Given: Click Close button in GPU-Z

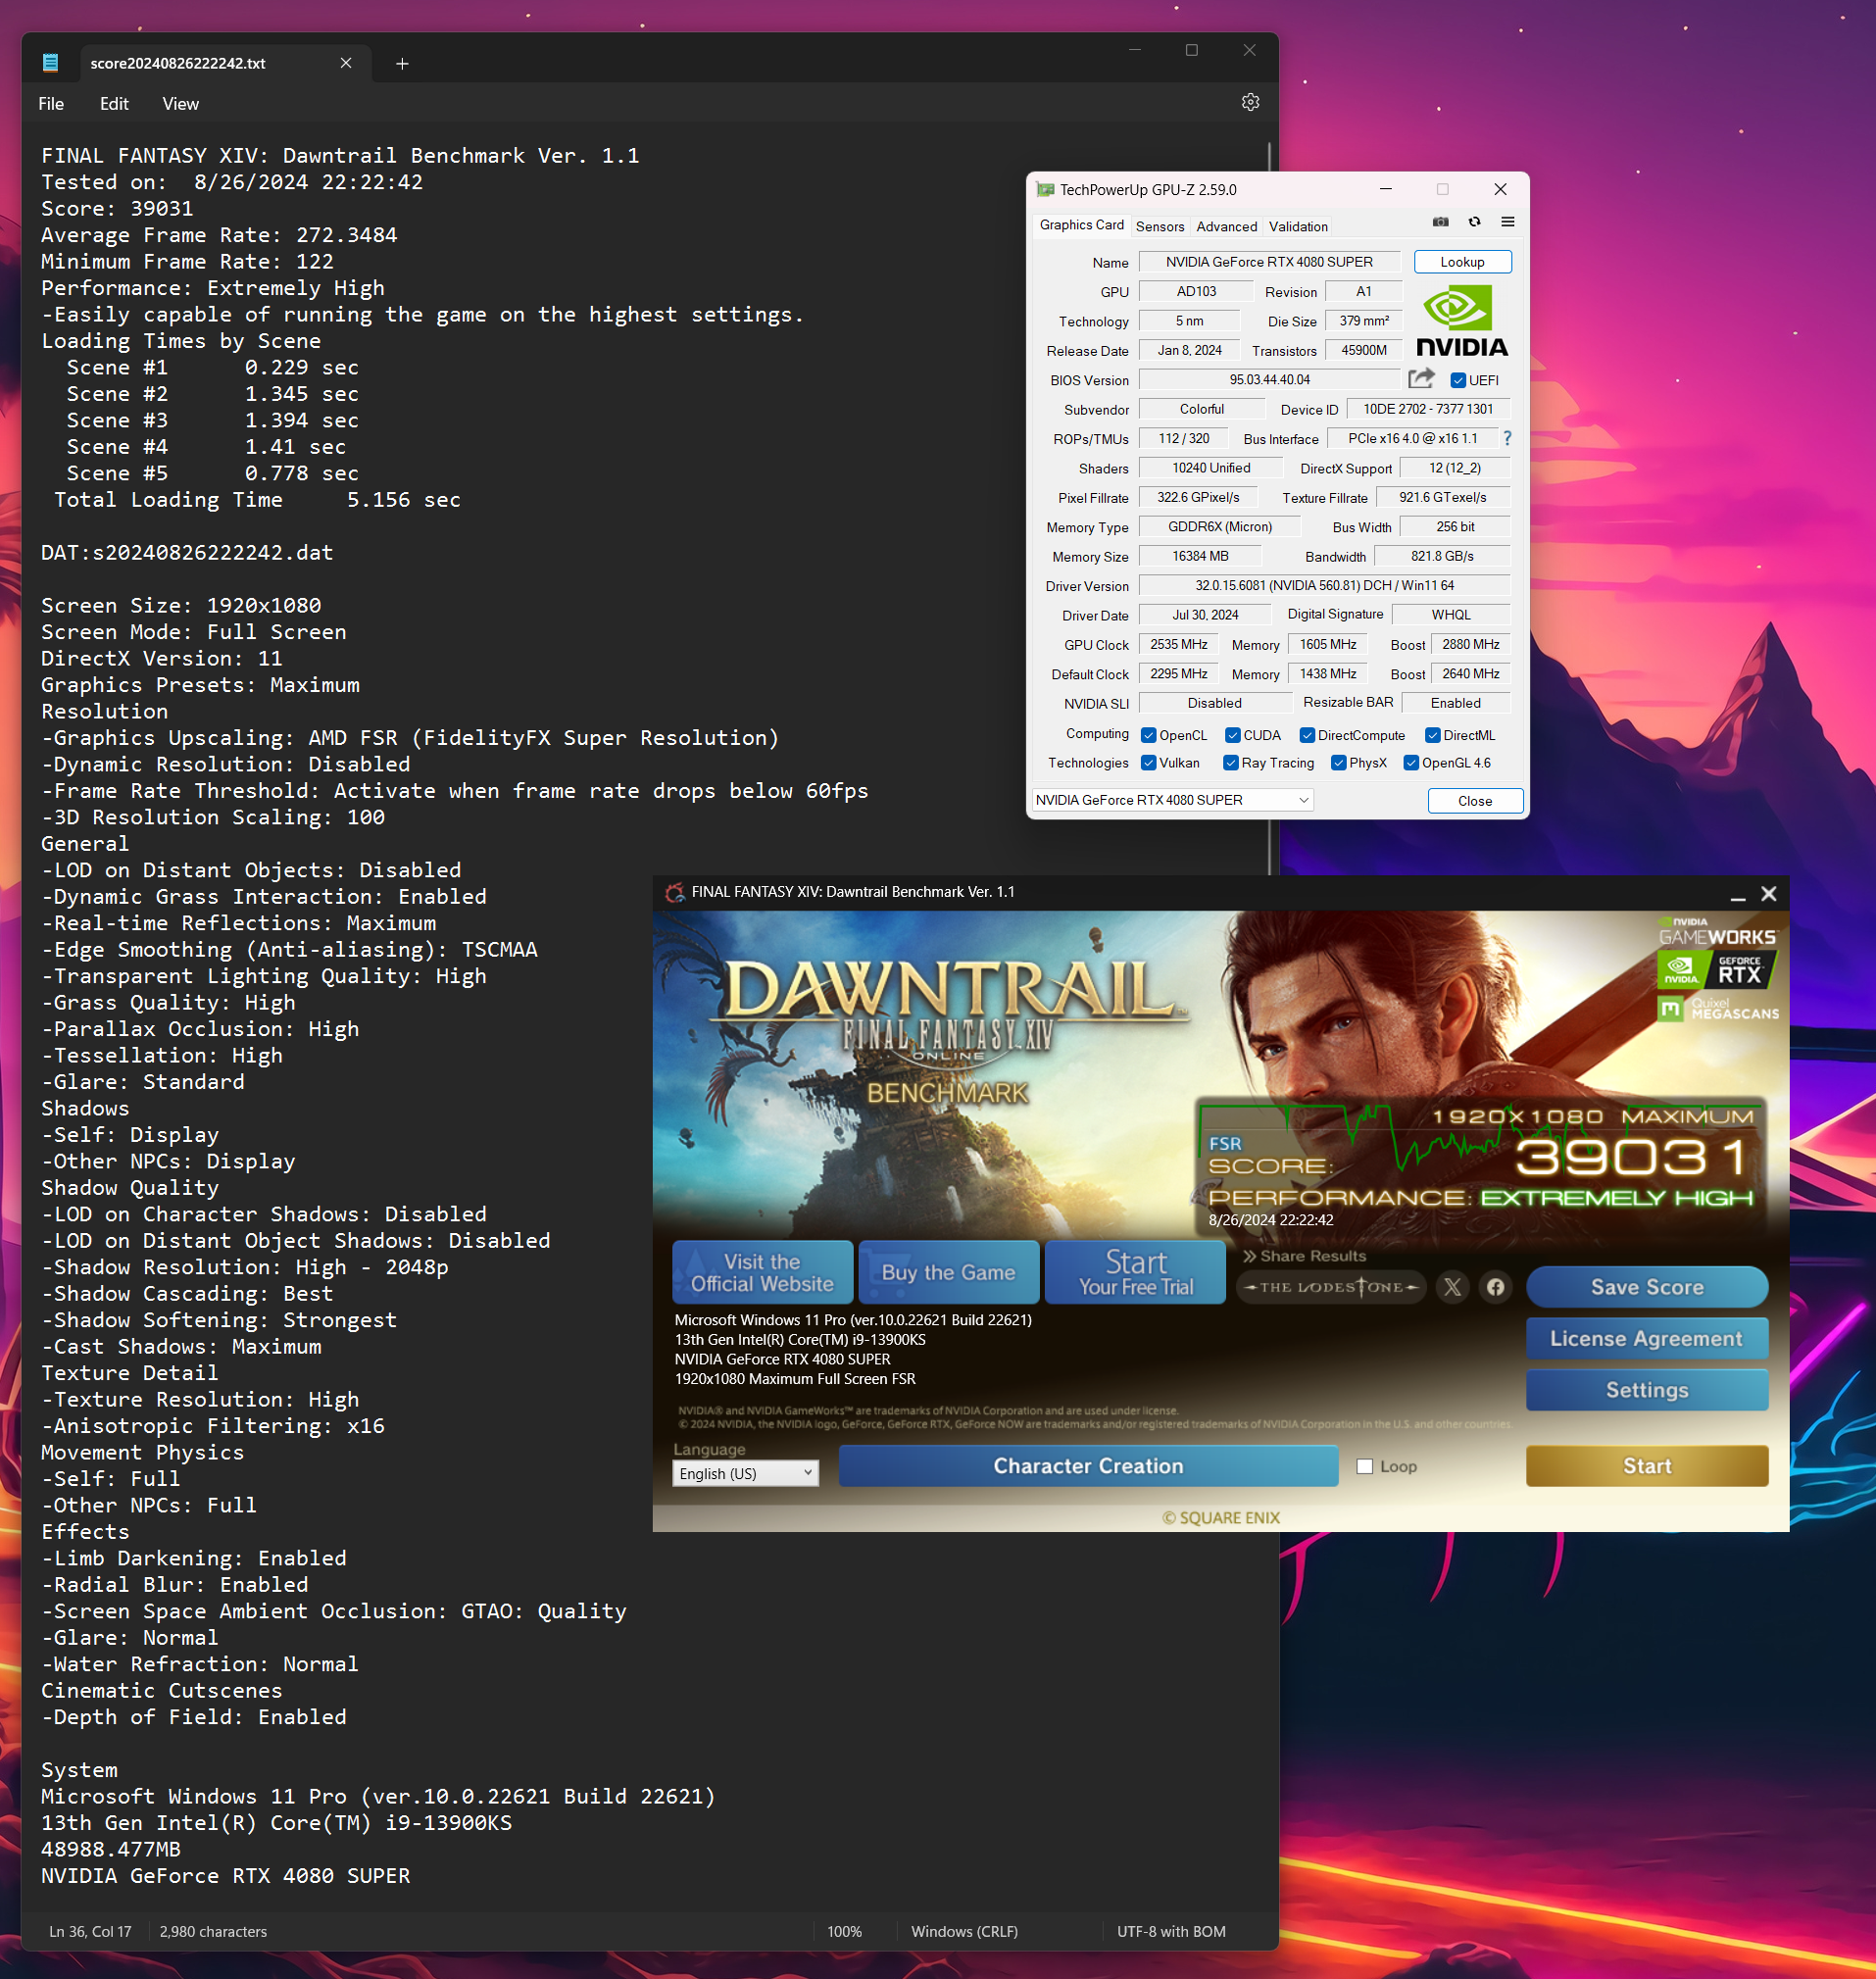Looking at the screenshot, I should (1475, 801).
